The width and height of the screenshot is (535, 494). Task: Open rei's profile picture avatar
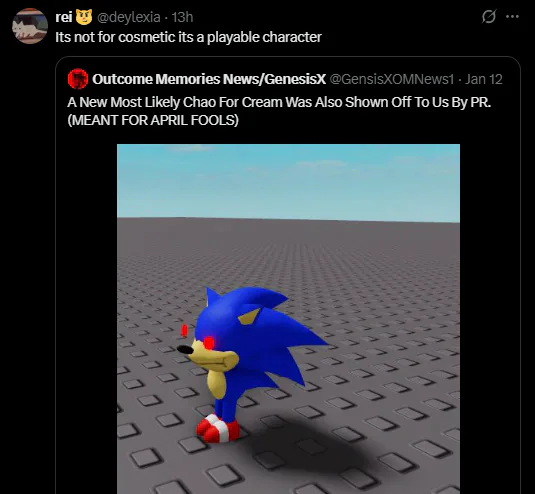pyautogui.click(x=30, y=26)
